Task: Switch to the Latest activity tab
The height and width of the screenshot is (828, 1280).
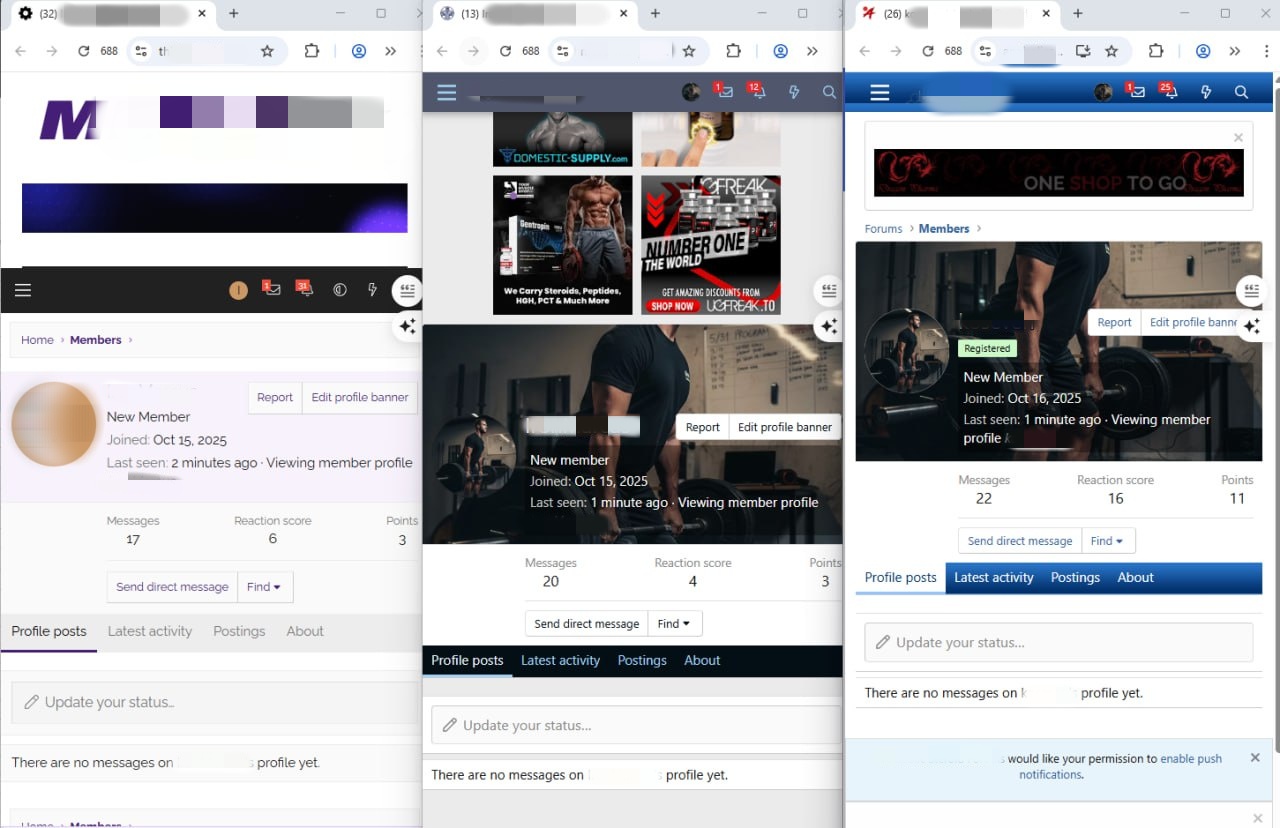Action: tap(994, 578)
